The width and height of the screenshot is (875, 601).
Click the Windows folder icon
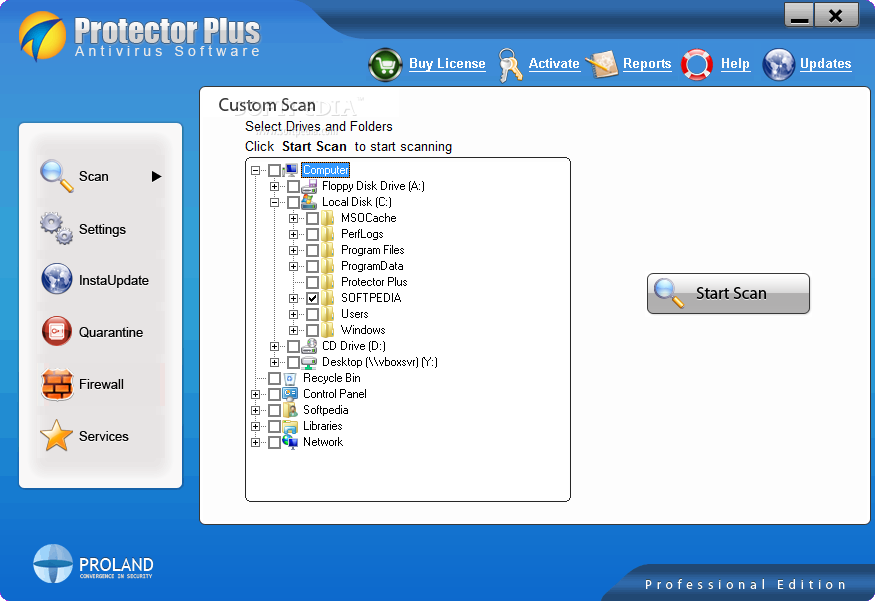coord(328,330)
